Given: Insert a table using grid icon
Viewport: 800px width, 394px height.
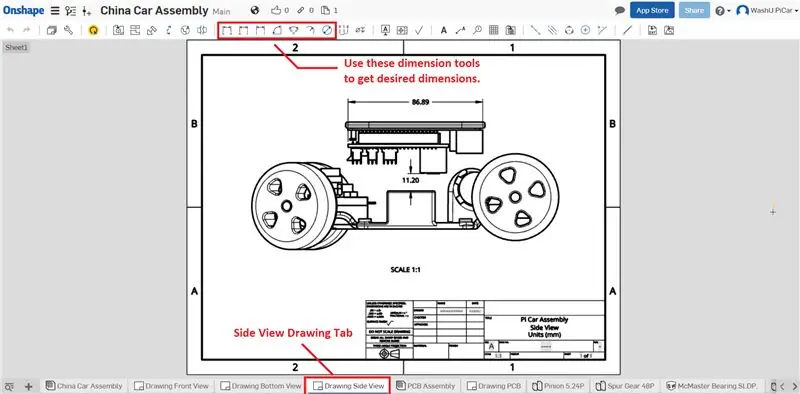Looking at the screenshot, I should pos(493,31).
